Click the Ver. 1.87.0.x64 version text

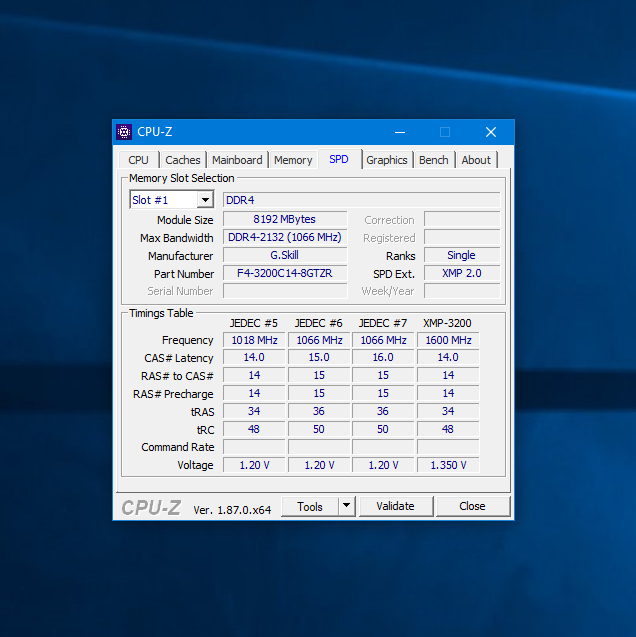coord(232,510)
